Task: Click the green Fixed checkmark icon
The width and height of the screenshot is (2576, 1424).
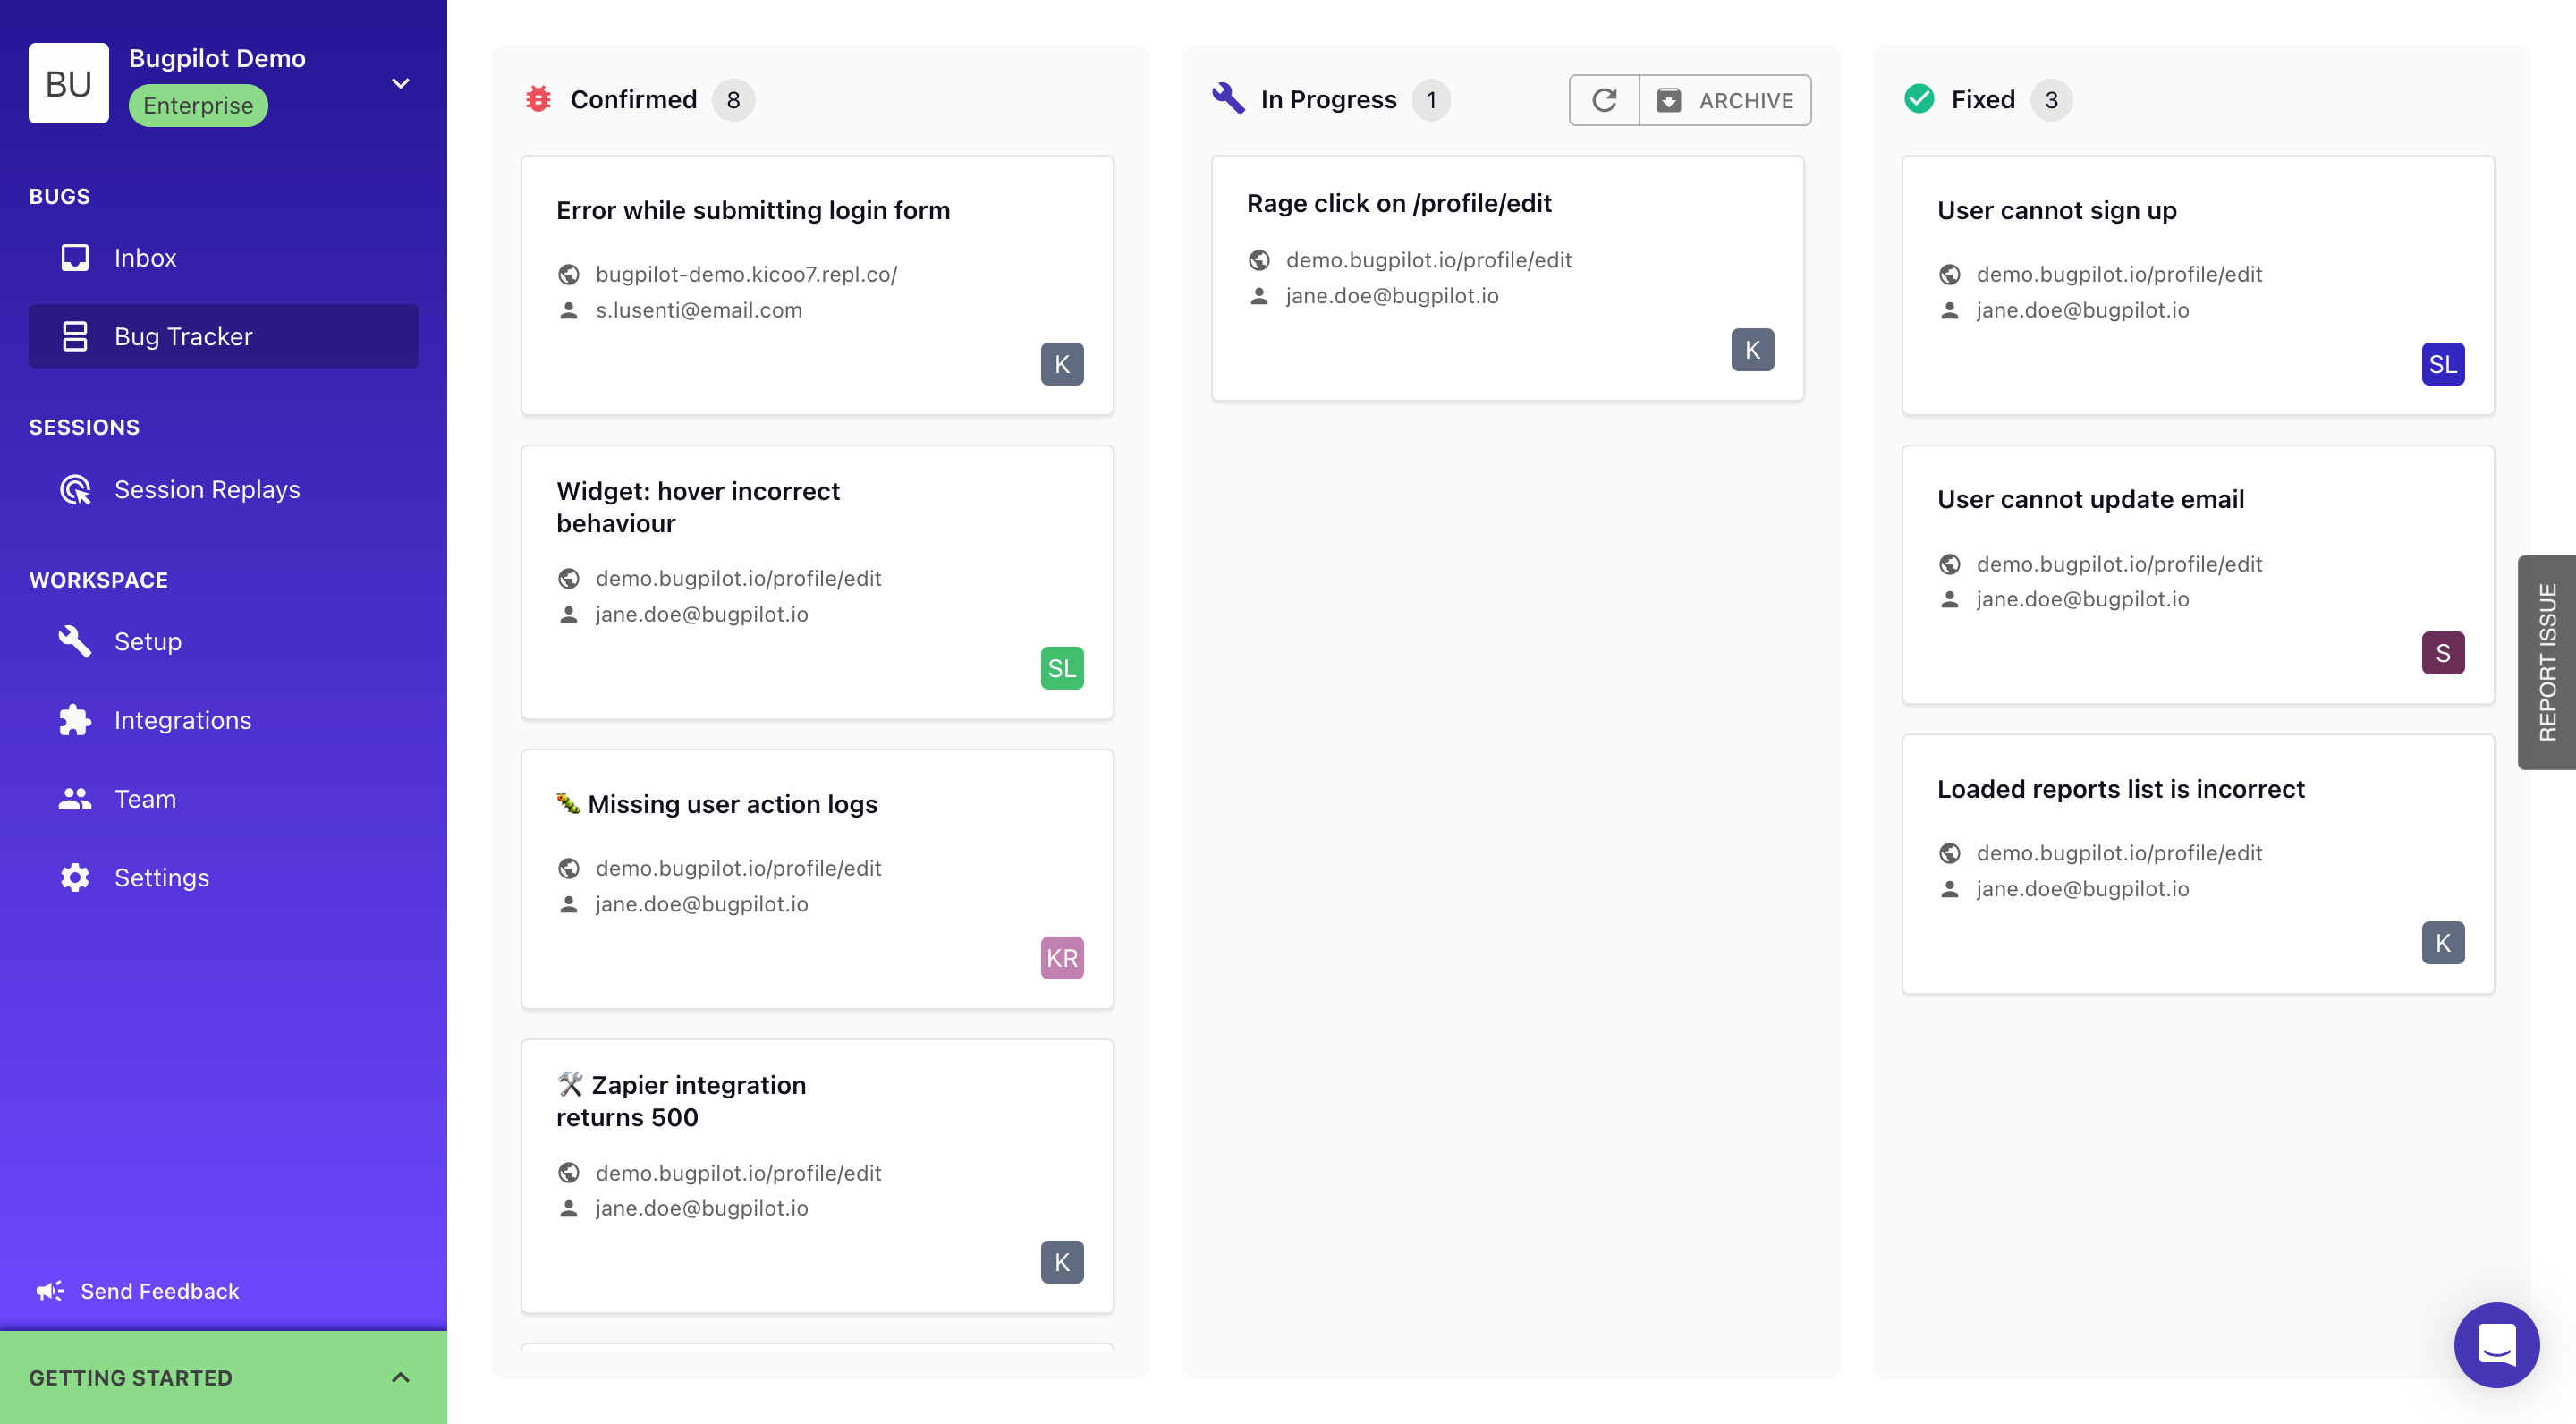Action: pos(1919,99)
